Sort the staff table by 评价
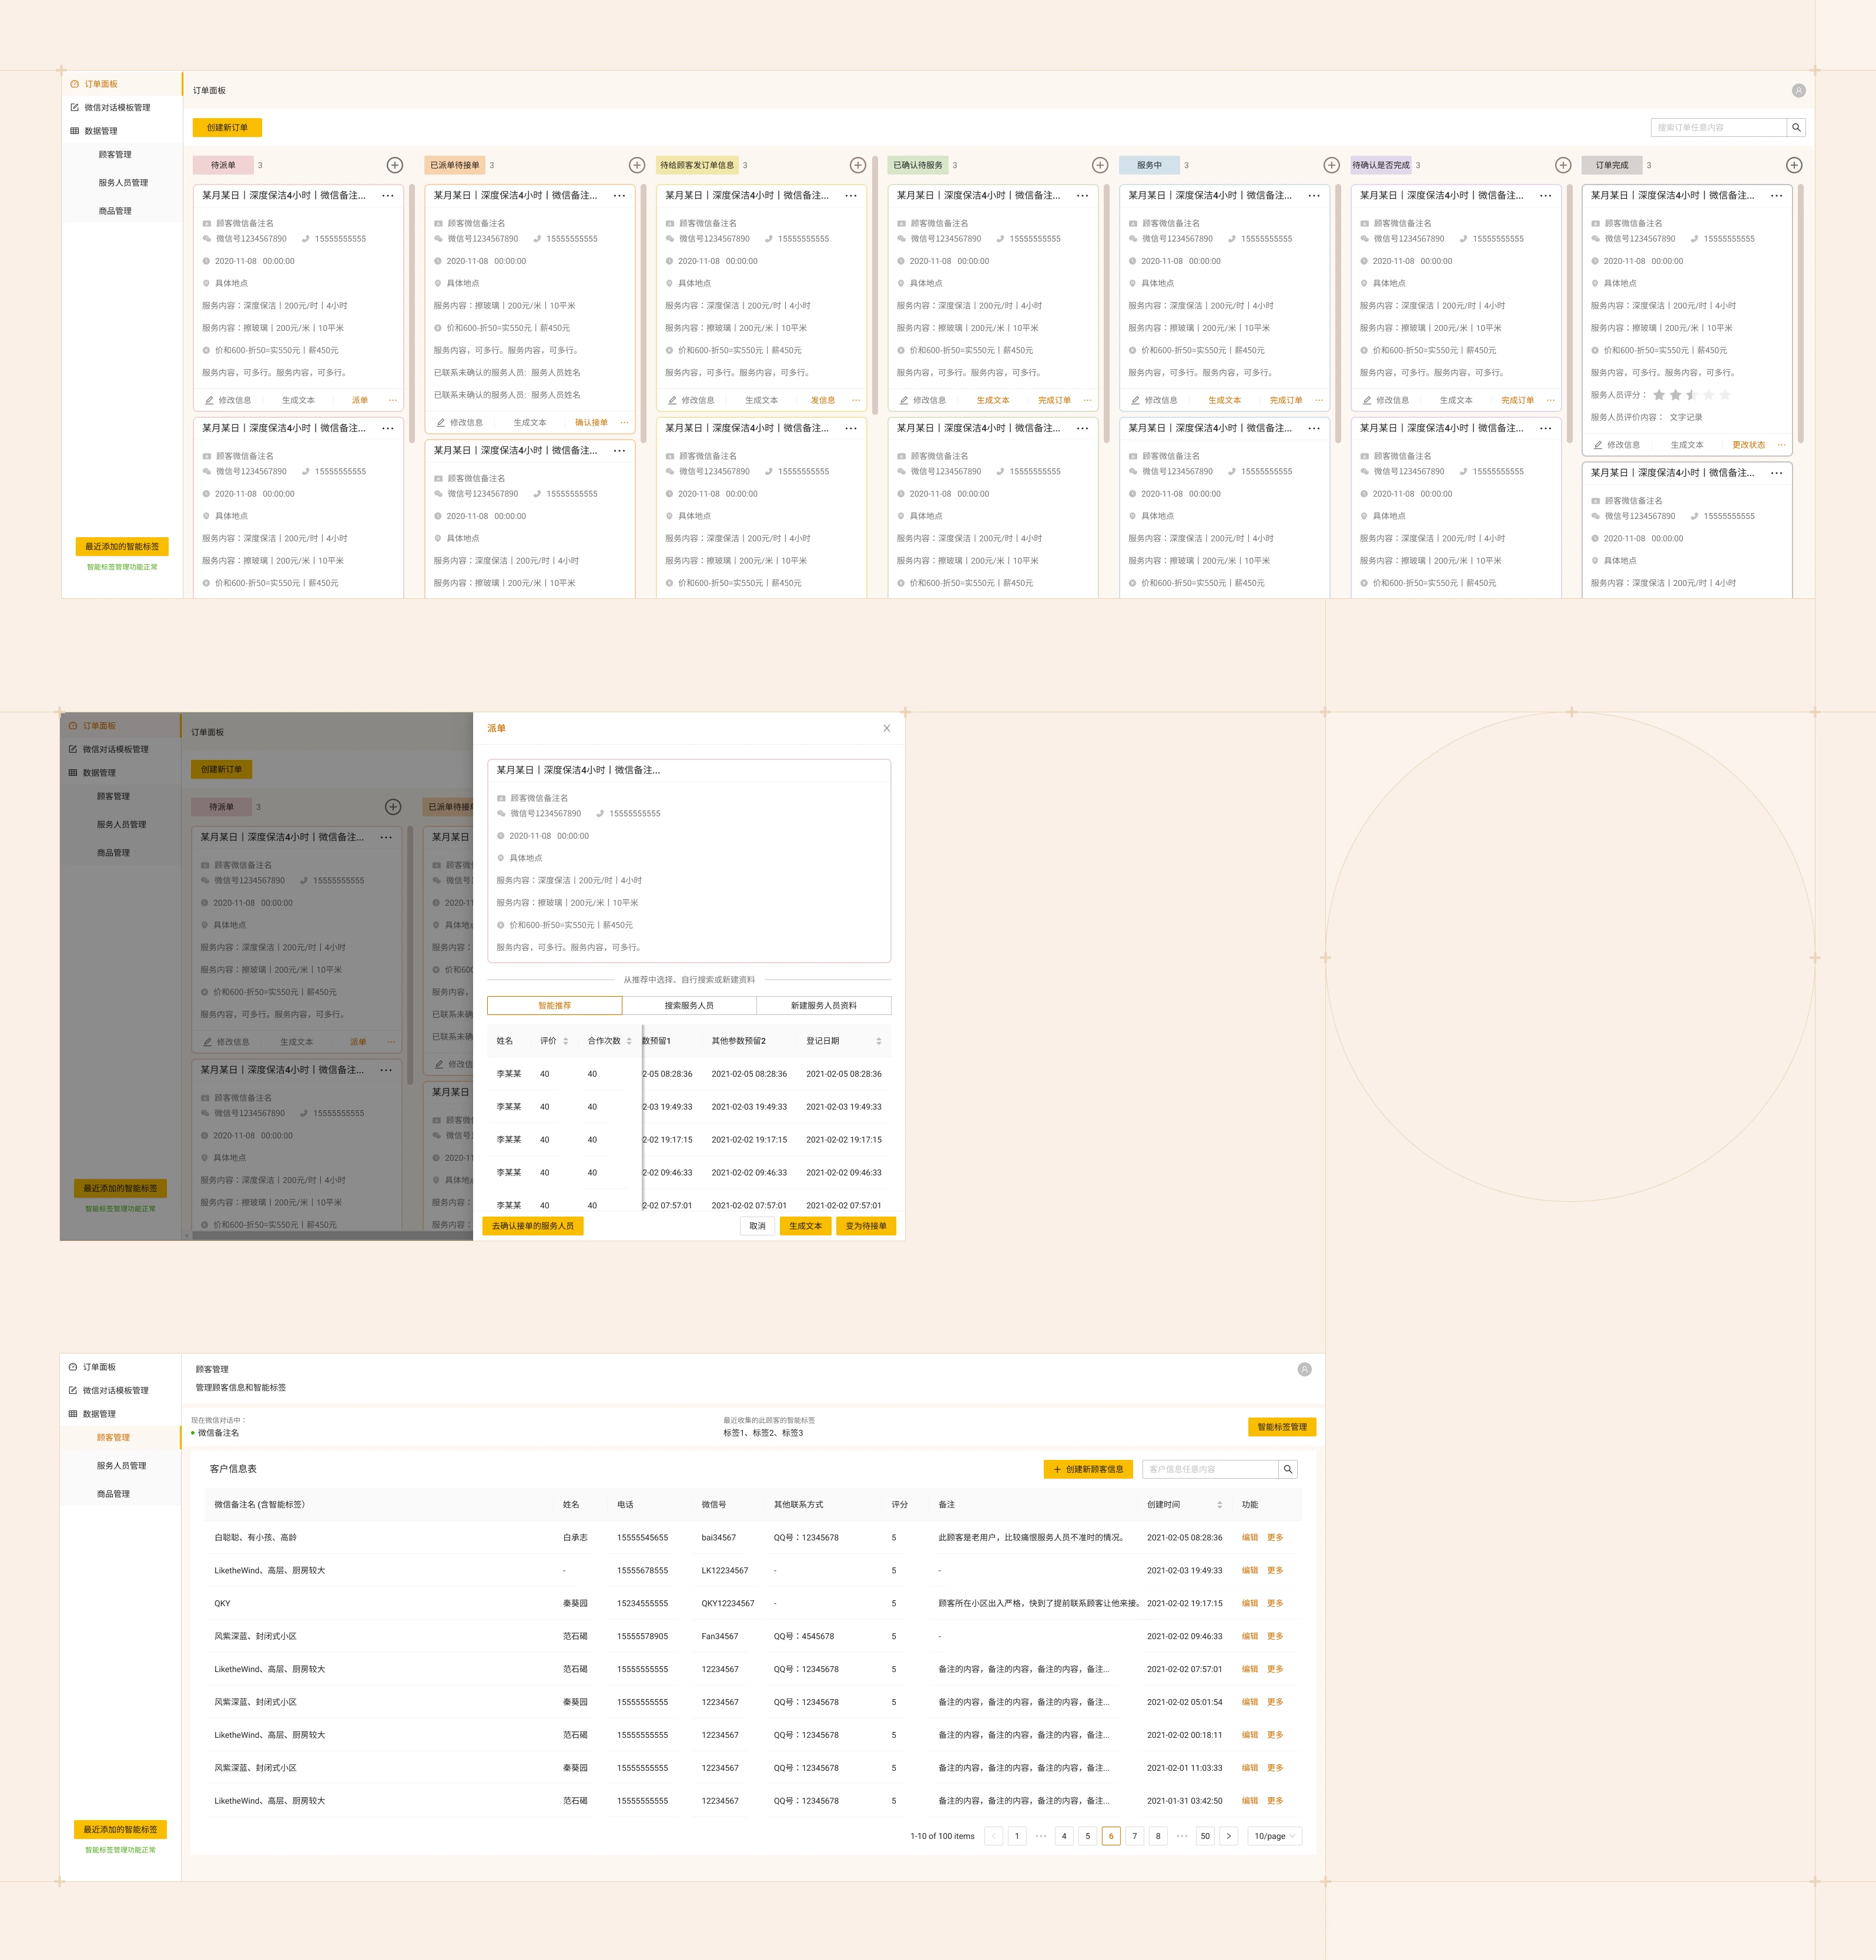The height and width of the screenshot is (1960, 1876). click(565, 1041)
